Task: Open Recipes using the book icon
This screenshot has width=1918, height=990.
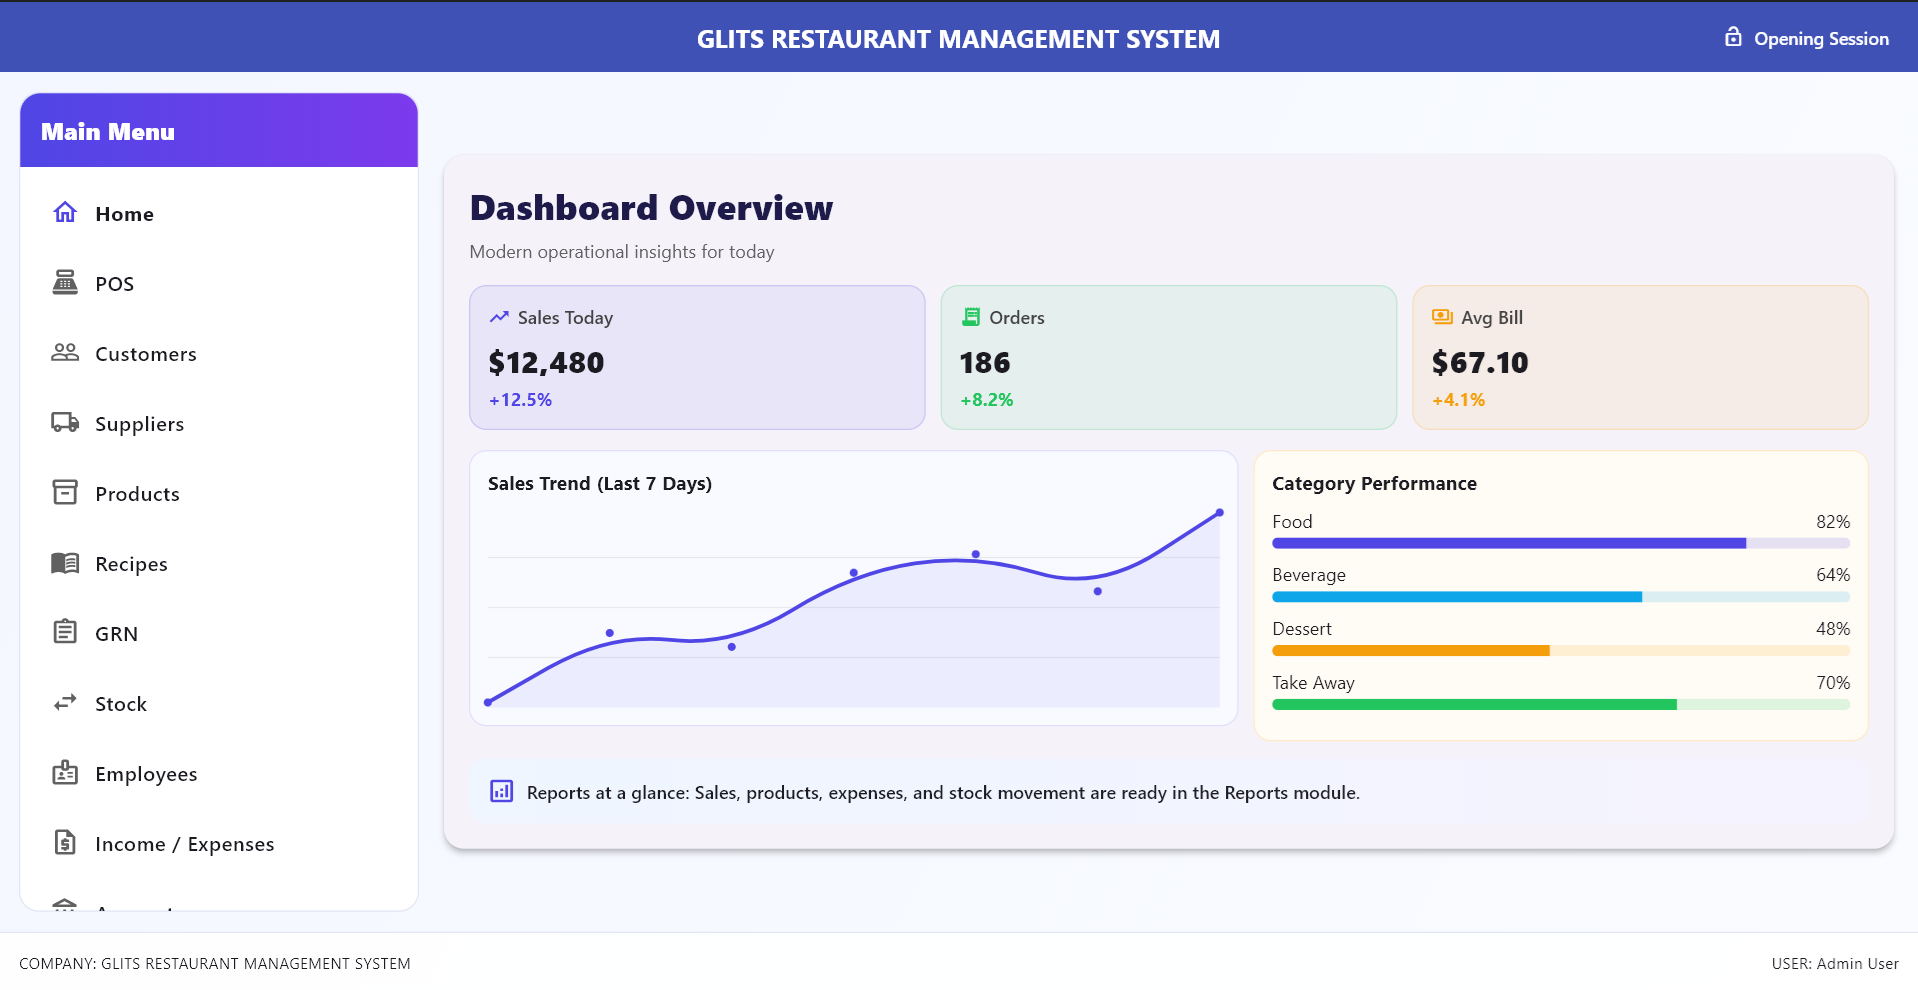Action: click(x=64, y=563)
